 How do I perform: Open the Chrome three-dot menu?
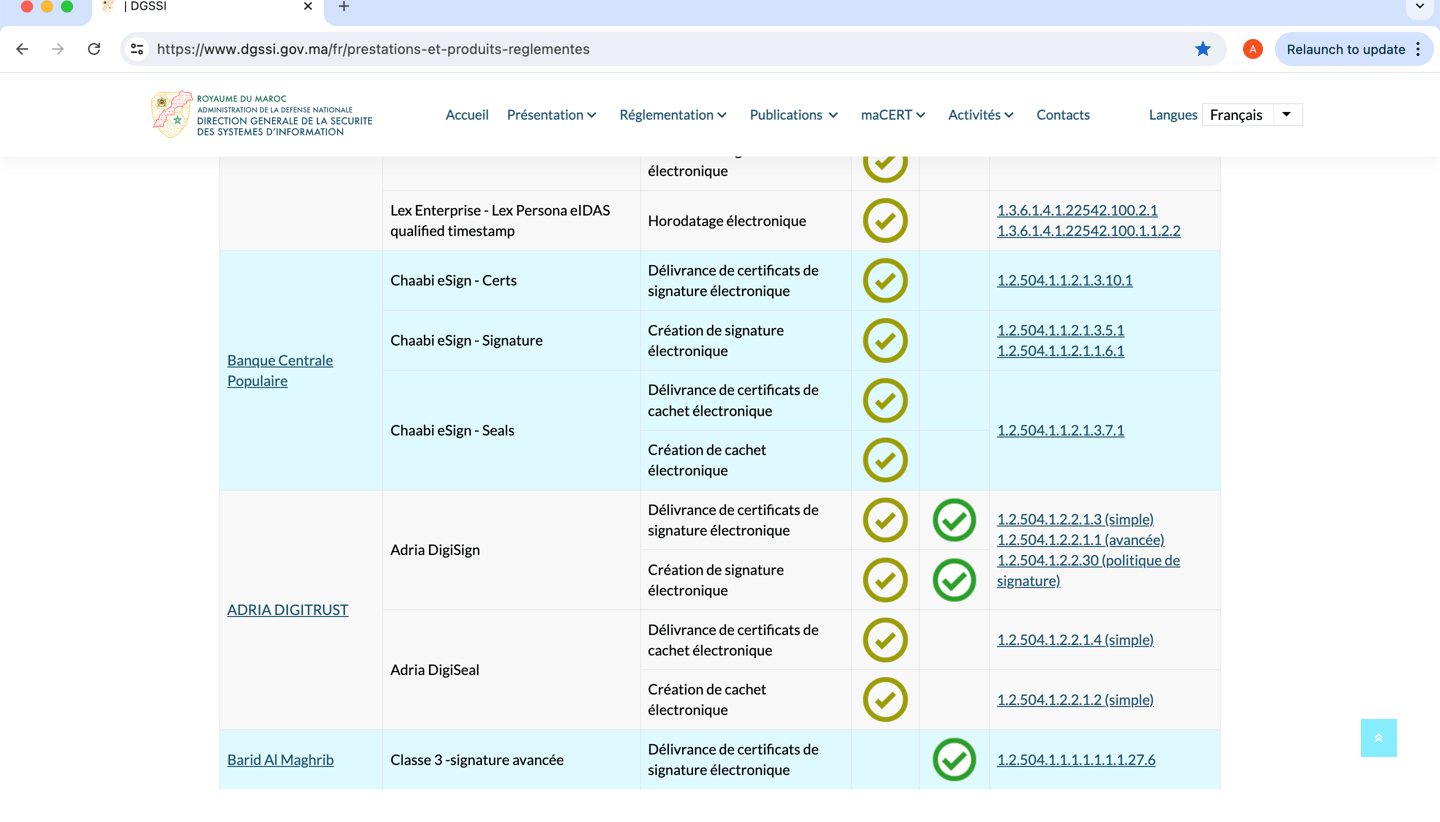pyautogui.click(x=1418, y=49)
